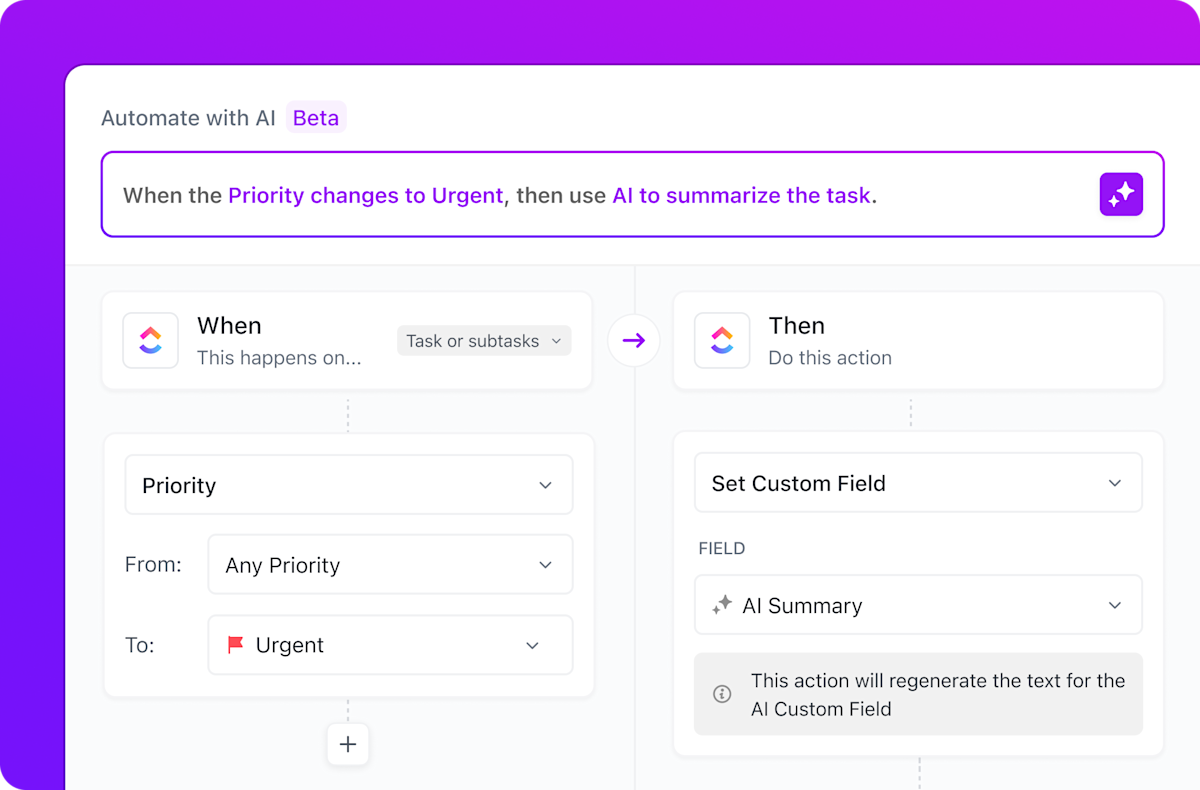Image resolution: width=1200 pixels, height=790 pixels.
Task: Click the AI to summarize the task link
Action: [741, 195]
